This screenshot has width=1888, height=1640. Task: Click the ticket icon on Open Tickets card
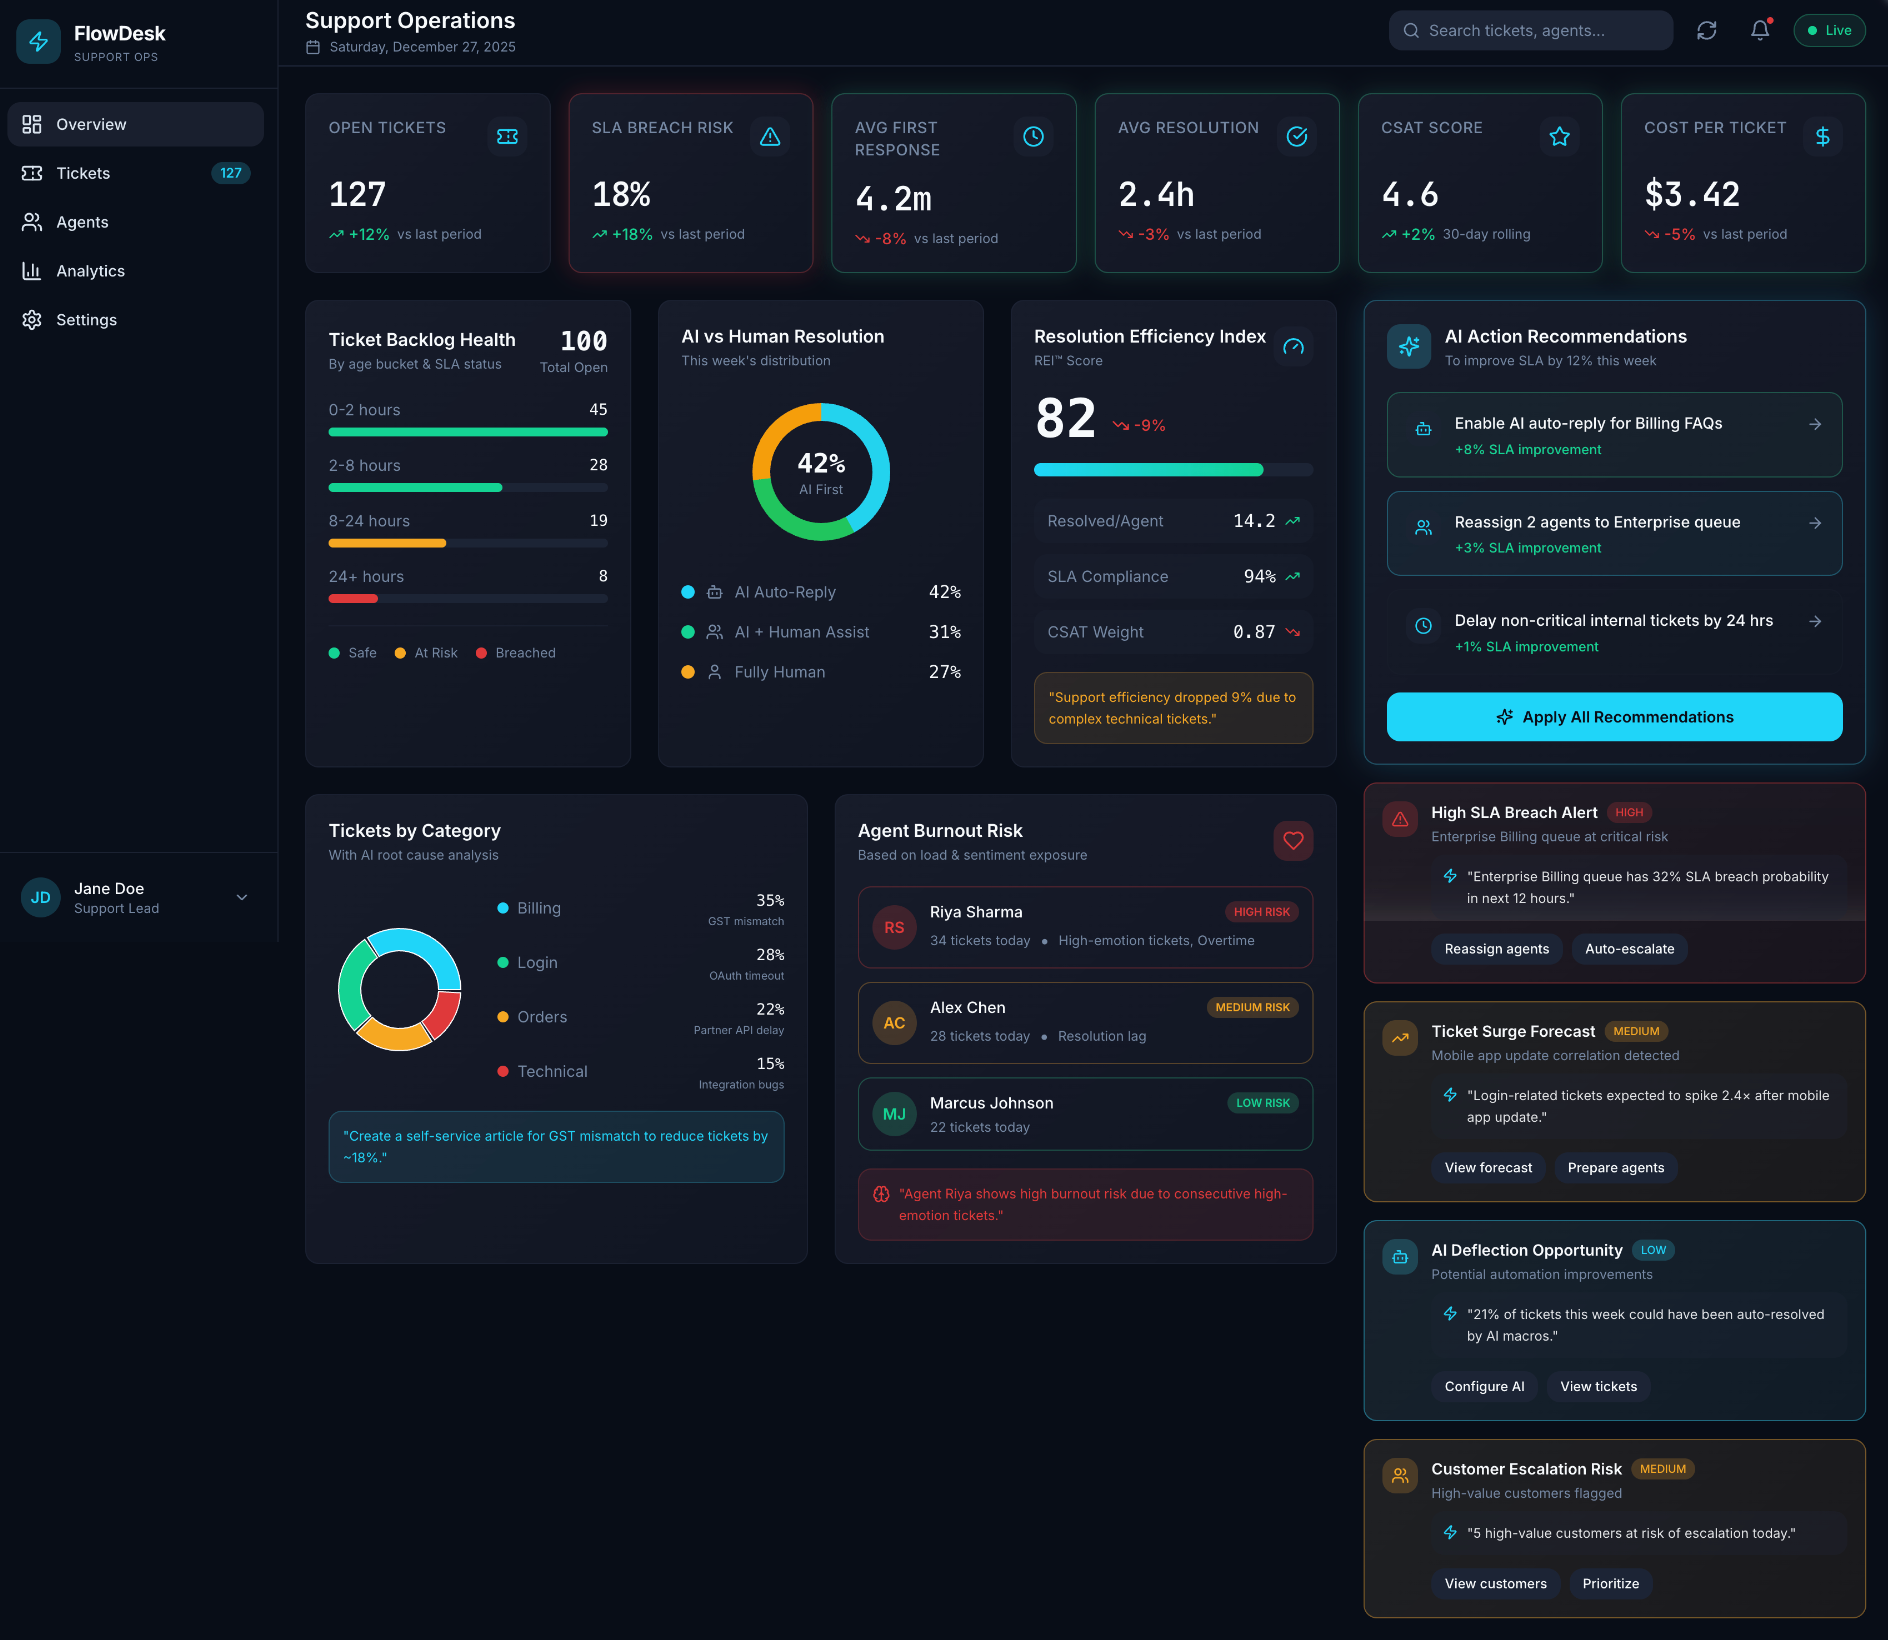click(507, 136)
